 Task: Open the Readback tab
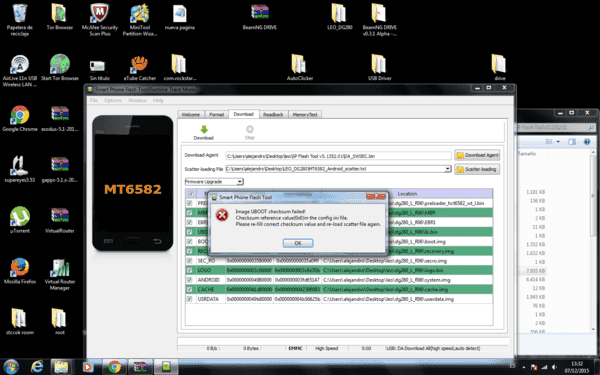pos(273,114)
